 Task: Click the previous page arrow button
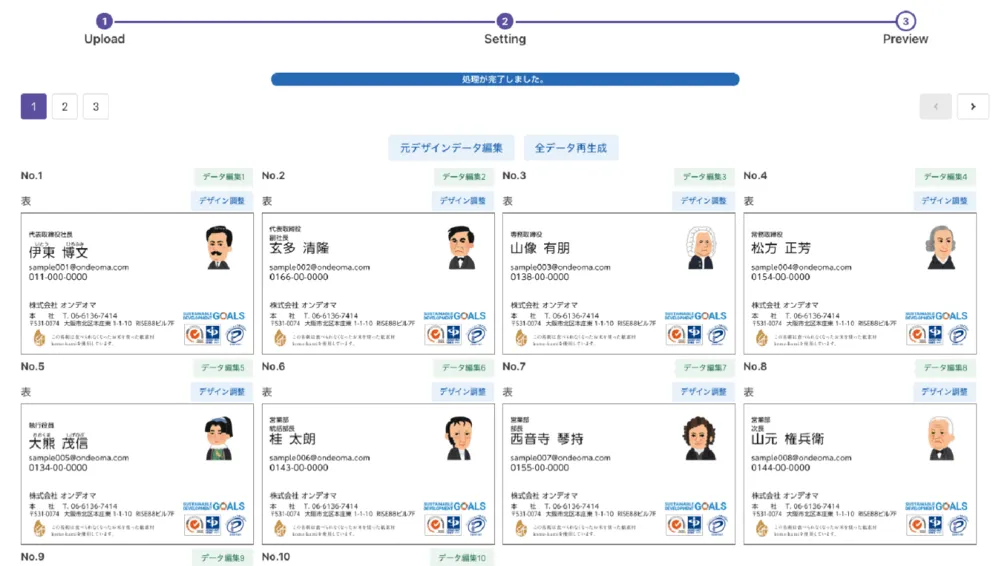tap(936, 107)
